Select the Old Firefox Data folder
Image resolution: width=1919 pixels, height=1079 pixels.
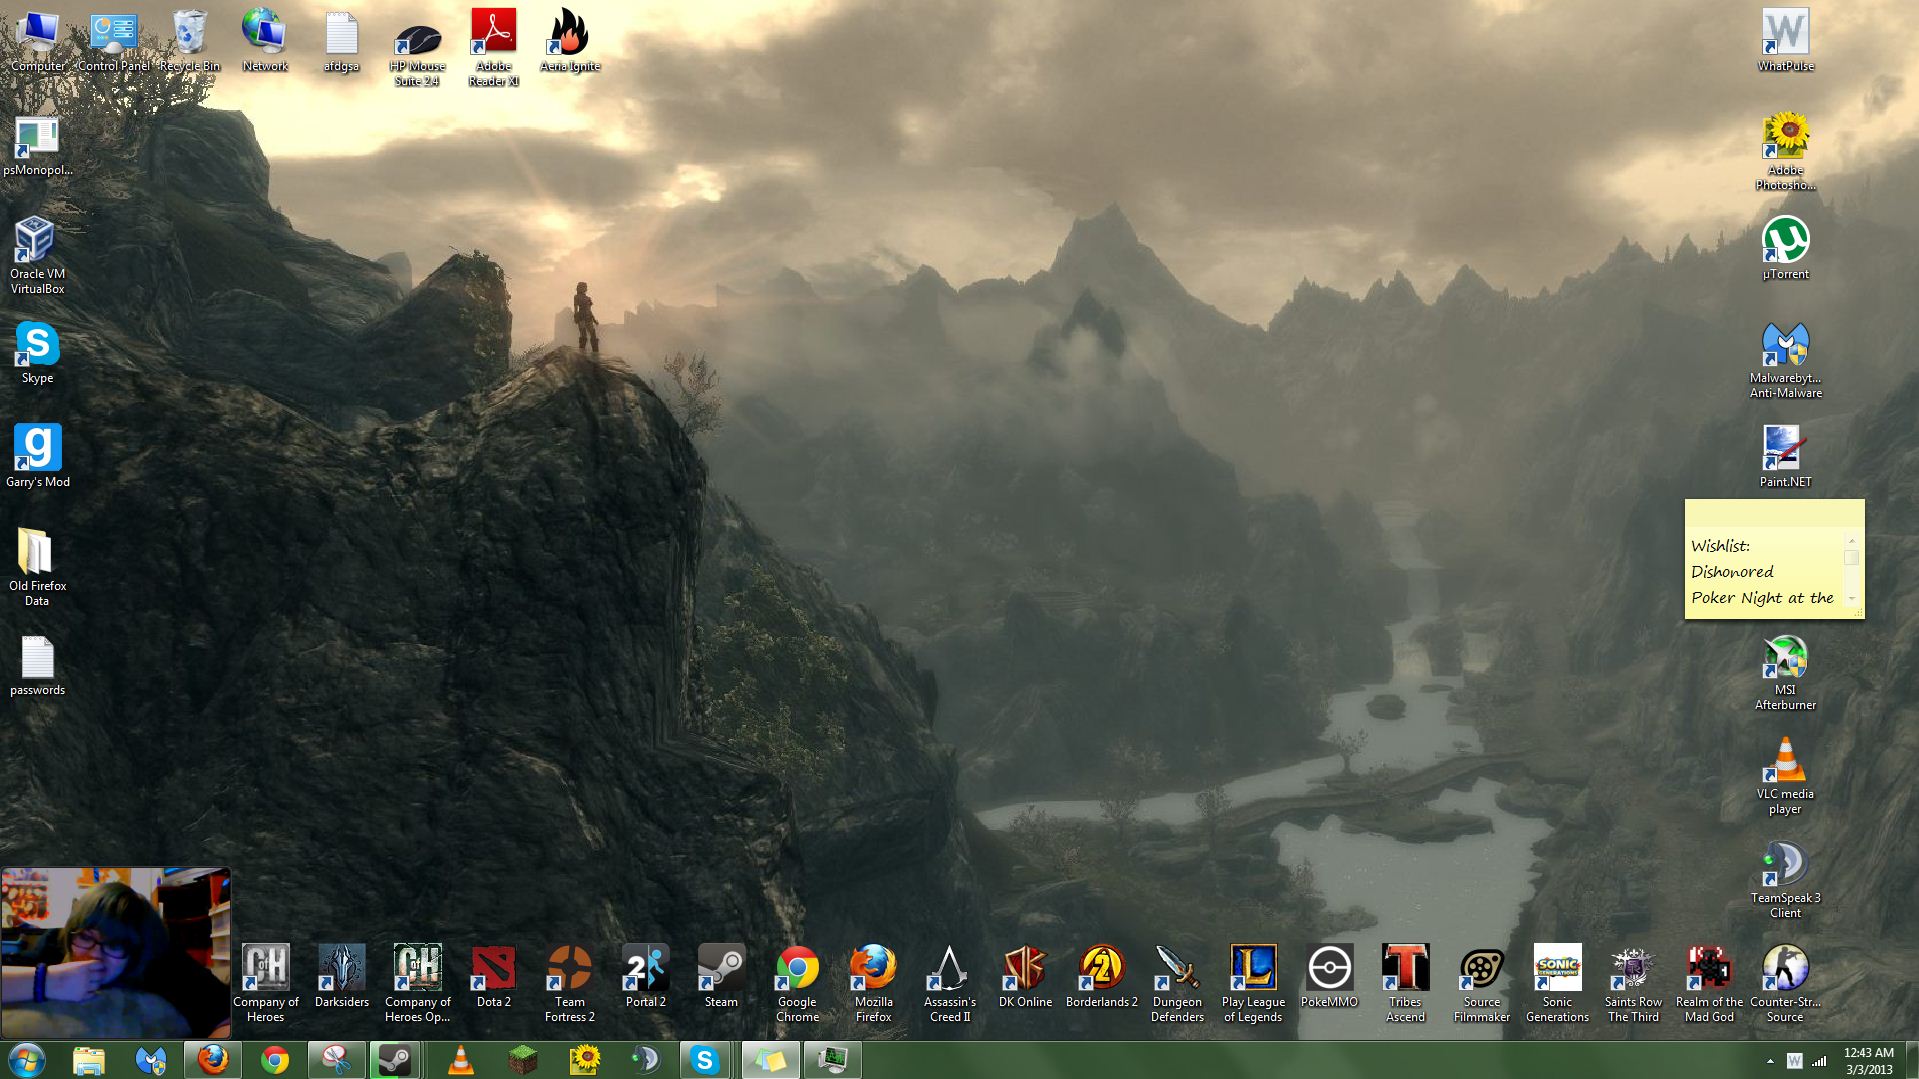(37, 553)
